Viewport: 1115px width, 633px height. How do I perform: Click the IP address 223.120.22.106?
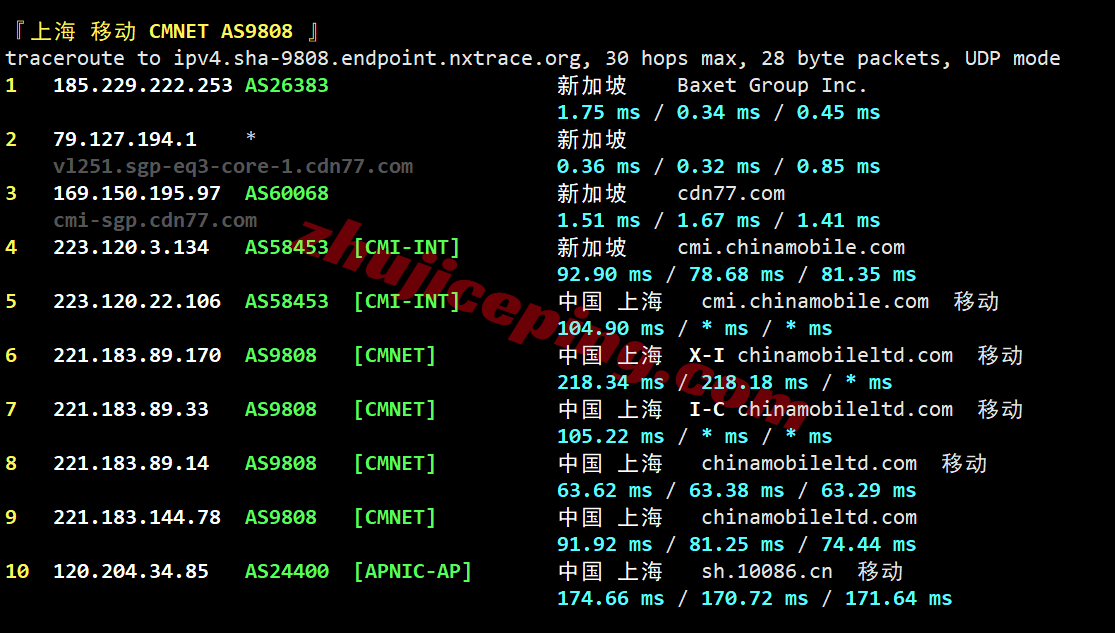136,301
